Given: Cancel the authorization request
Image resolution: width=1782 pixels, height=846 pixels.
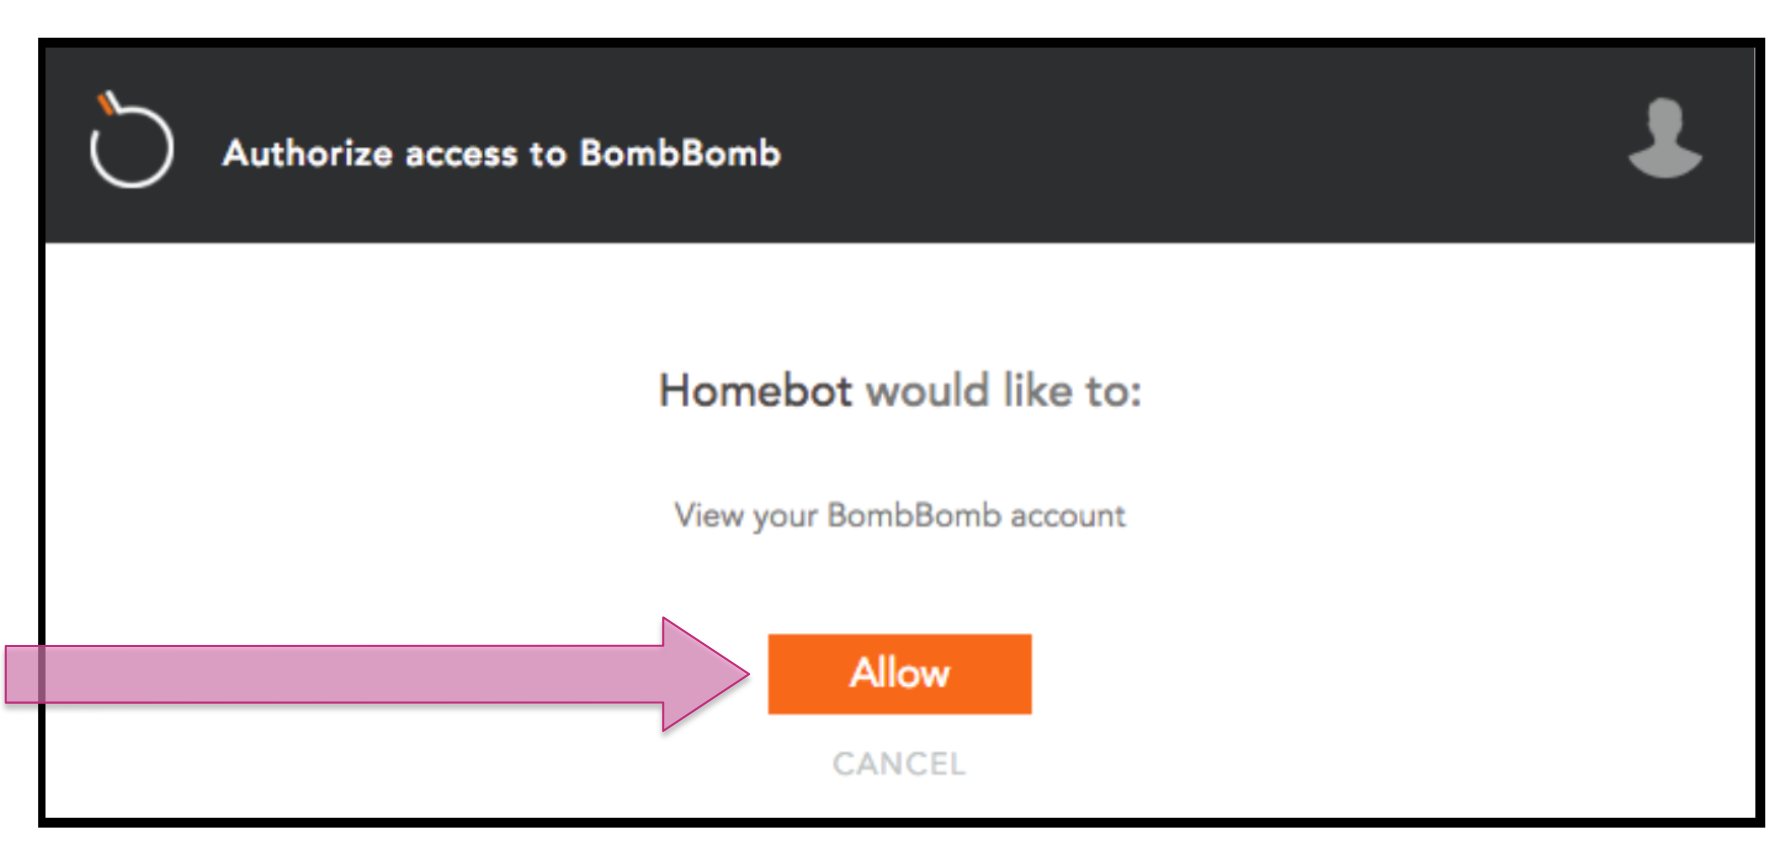Looking at the screenshot, I should 898,764.
